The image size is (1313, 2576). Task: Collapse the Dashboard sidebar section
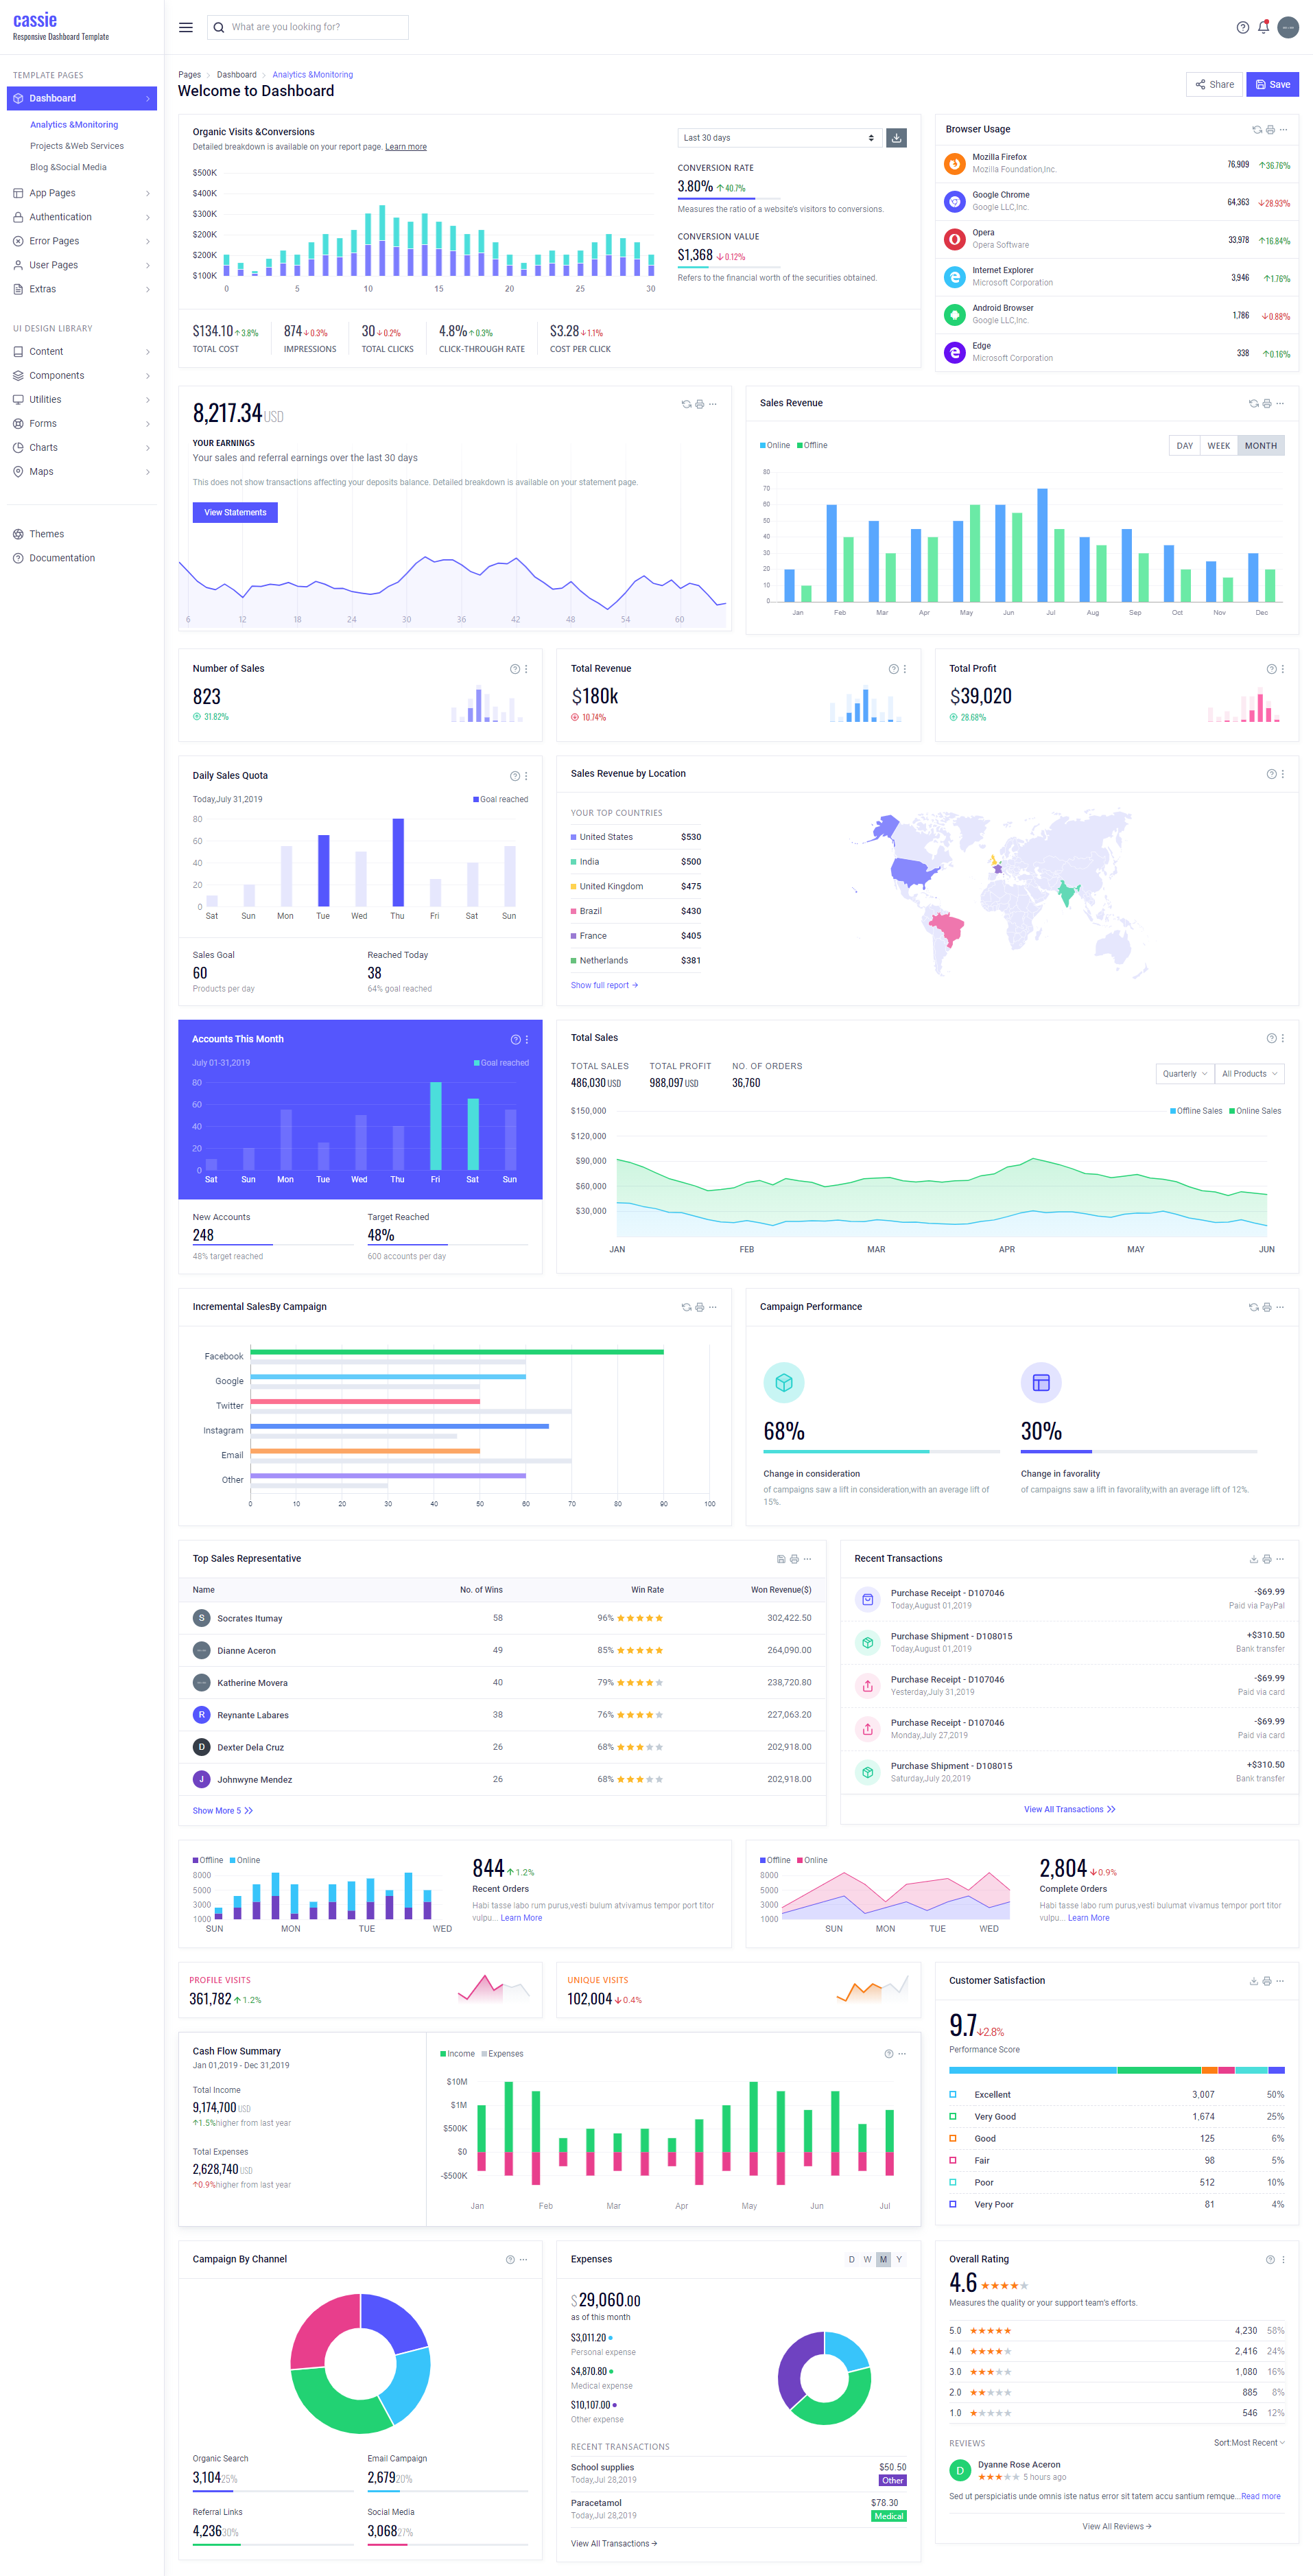tap(82, 98)
